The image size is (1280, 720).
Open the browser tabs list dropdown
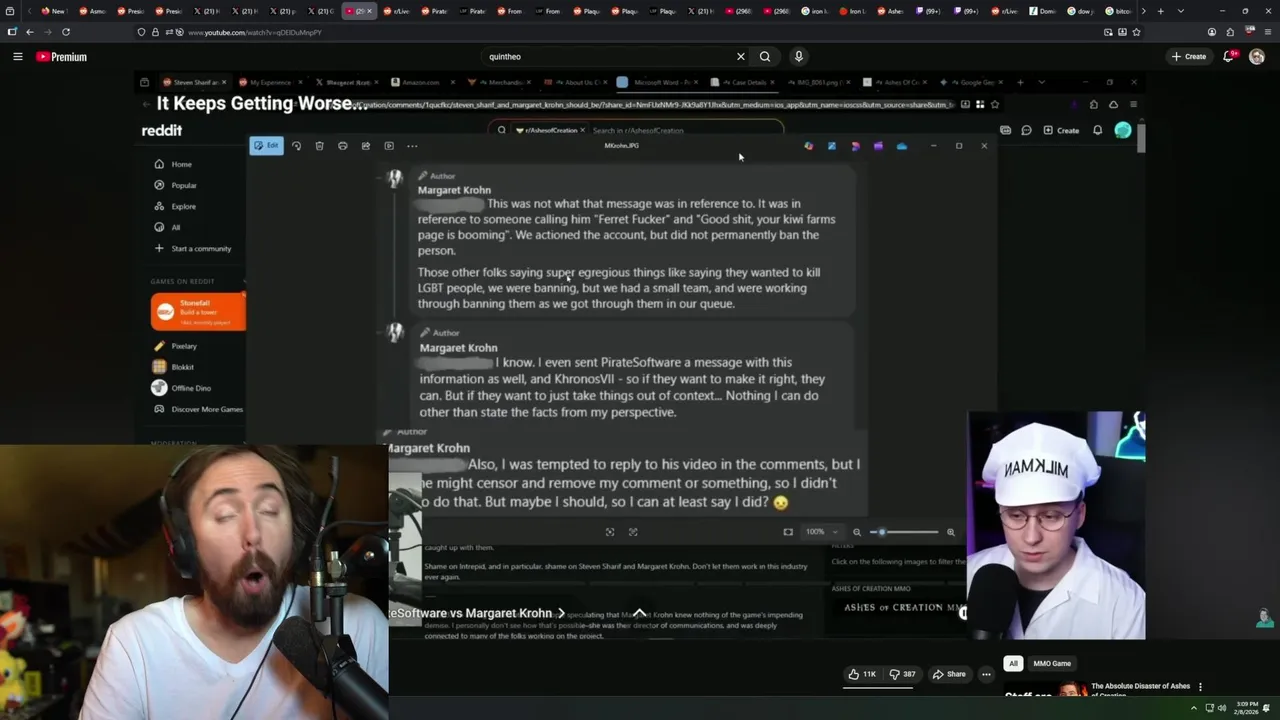[x=1180, y=11]
